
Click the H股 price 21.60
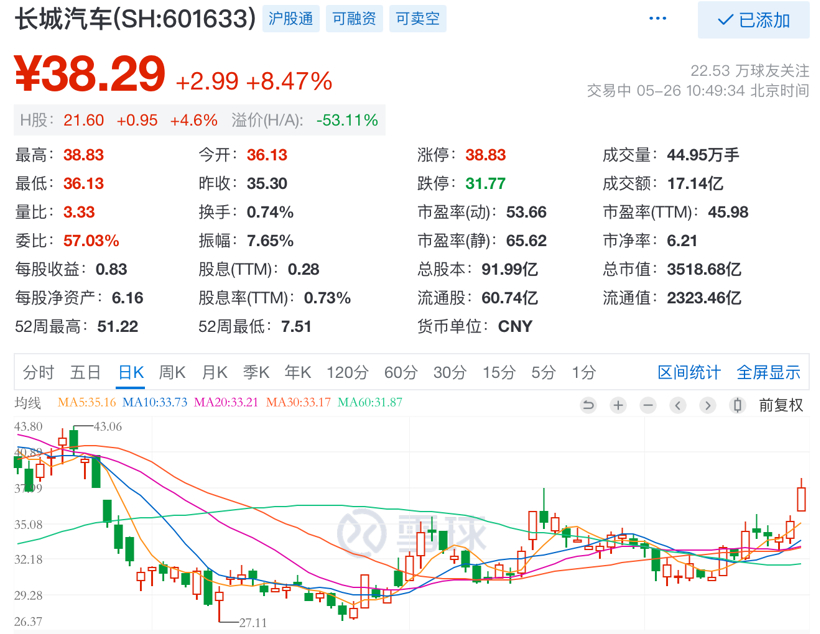pyautogui.click(x=84, y=120)
